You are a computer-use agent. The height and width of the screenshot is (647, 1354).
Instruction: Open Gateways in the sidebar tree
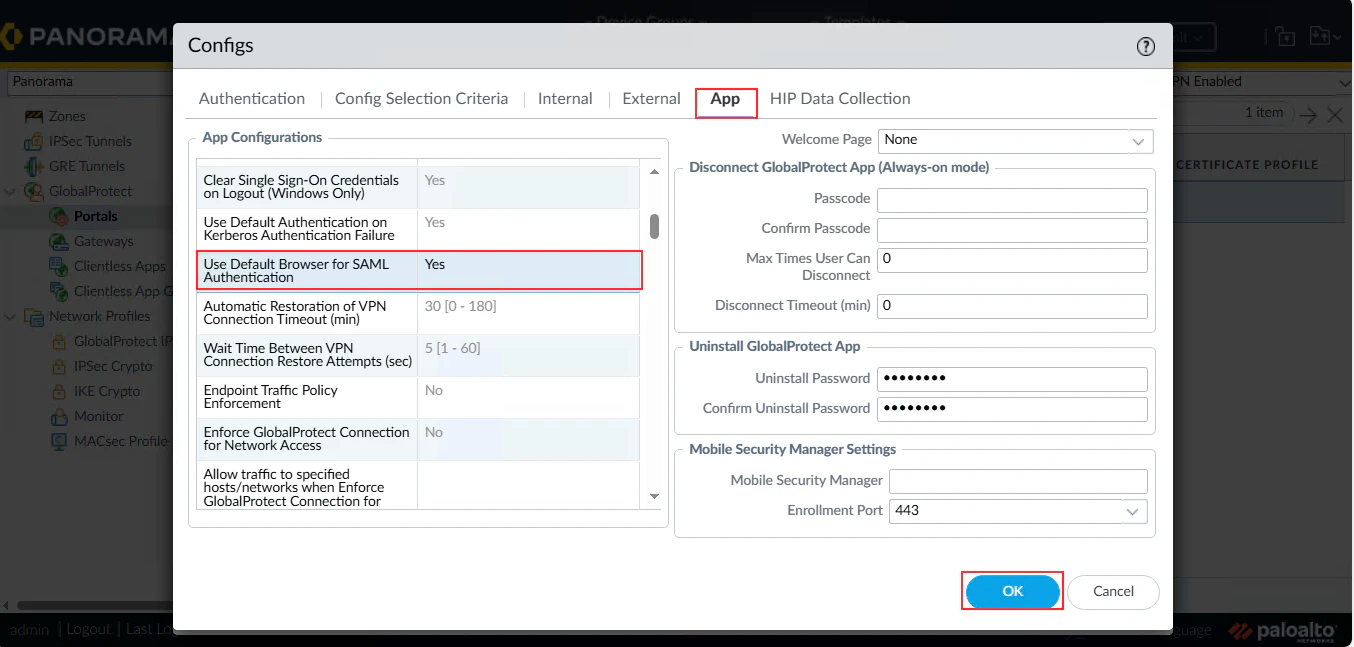click(103, 241)
